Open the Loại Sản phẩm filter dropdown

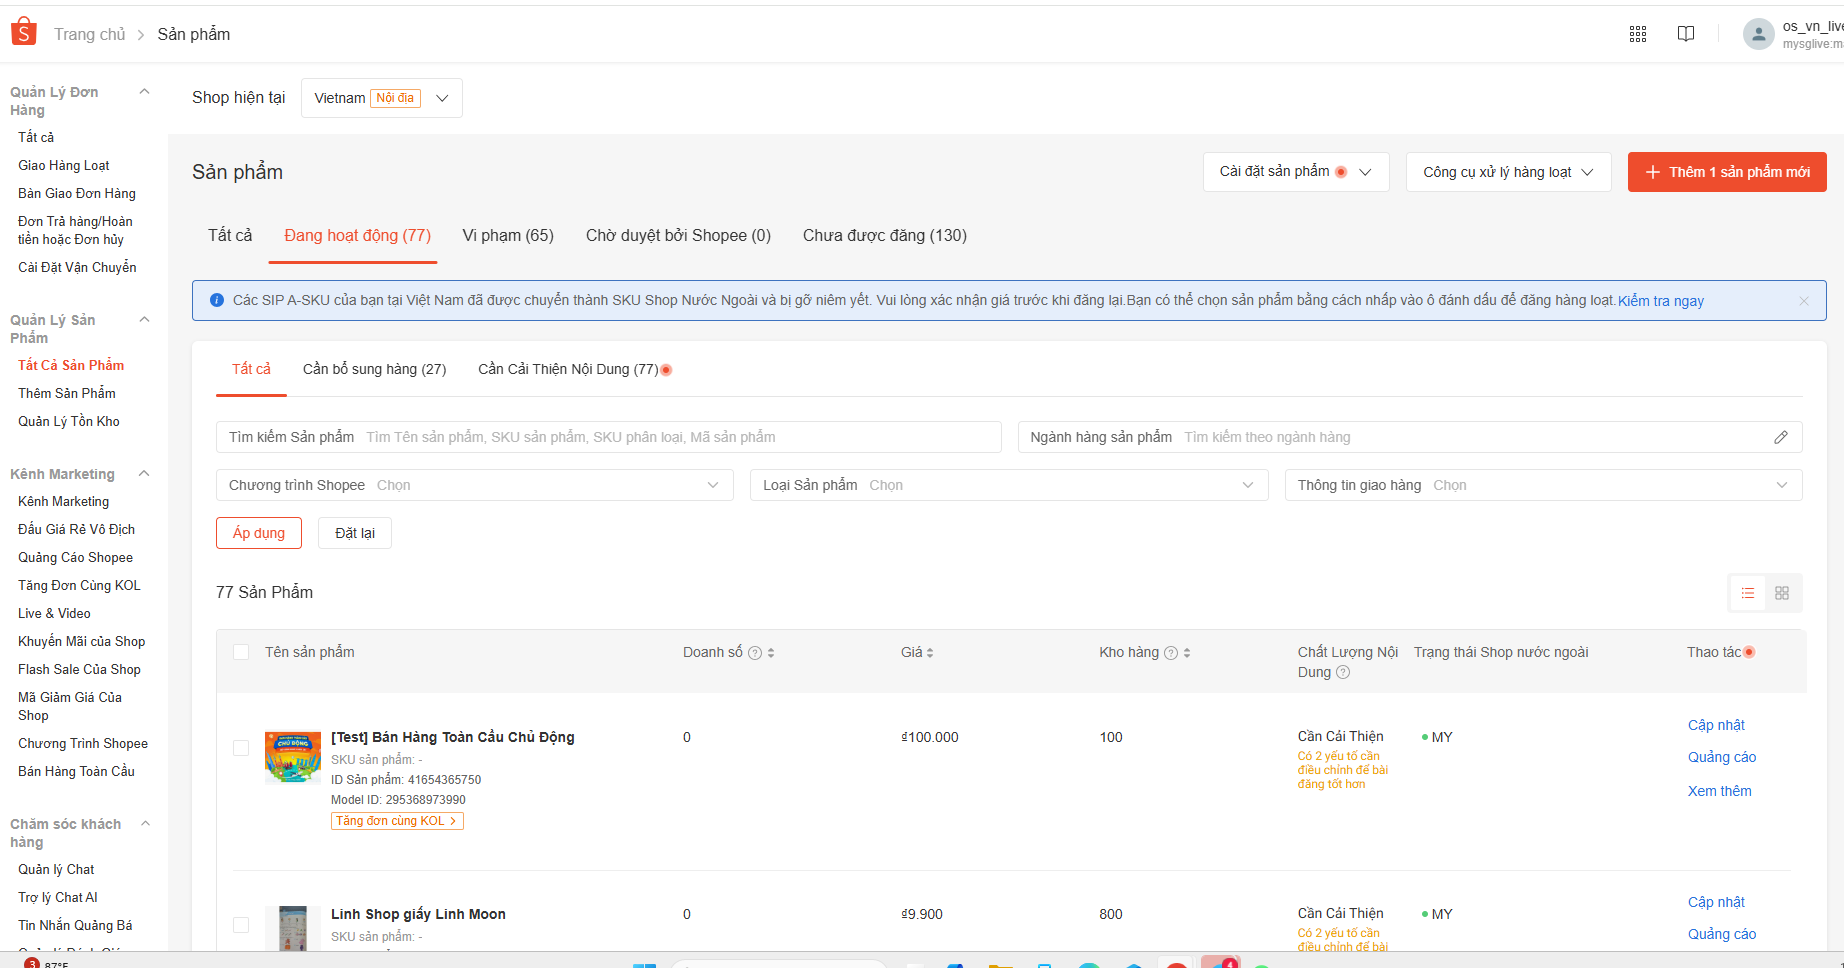click(1009, 485)
